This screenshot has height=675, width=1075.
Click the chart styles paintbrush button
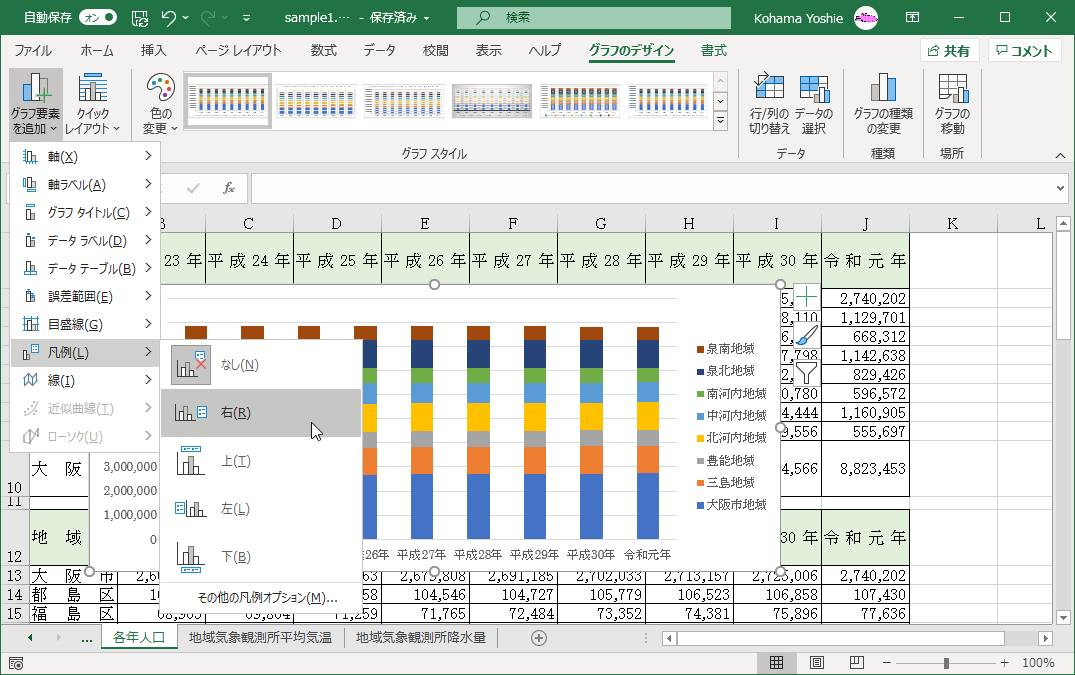pos(806,335)
